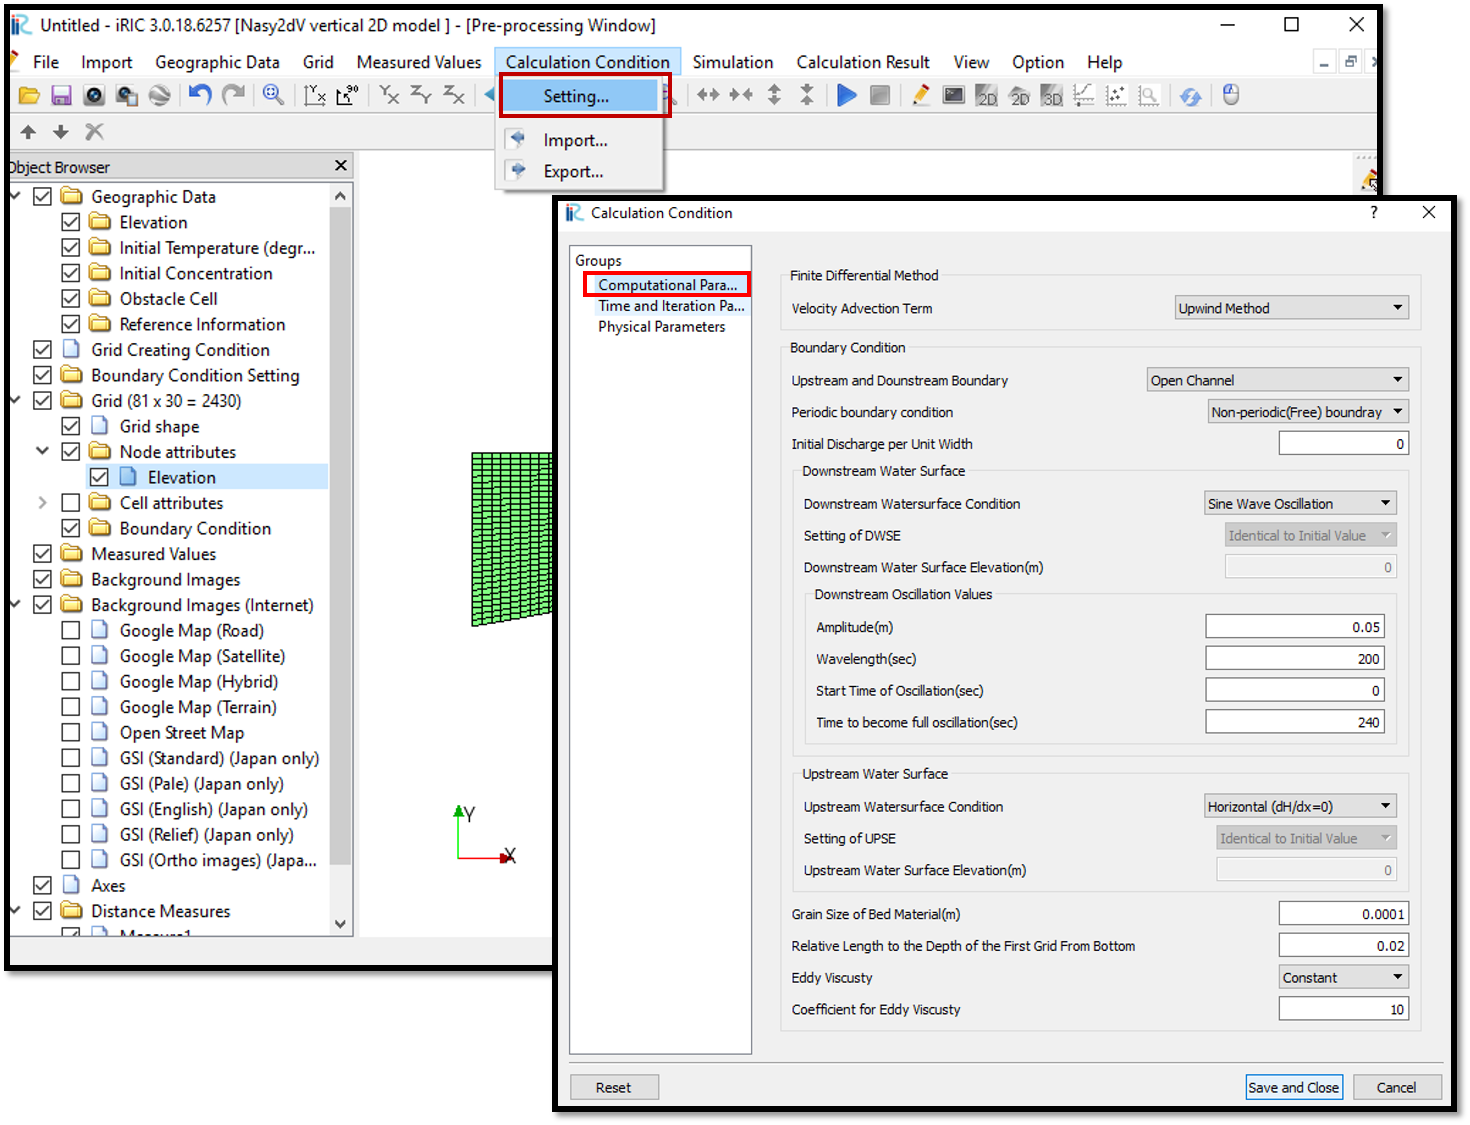
Task: Toggle the Obstacle Cell checkbox
Action: click(70, 299)
